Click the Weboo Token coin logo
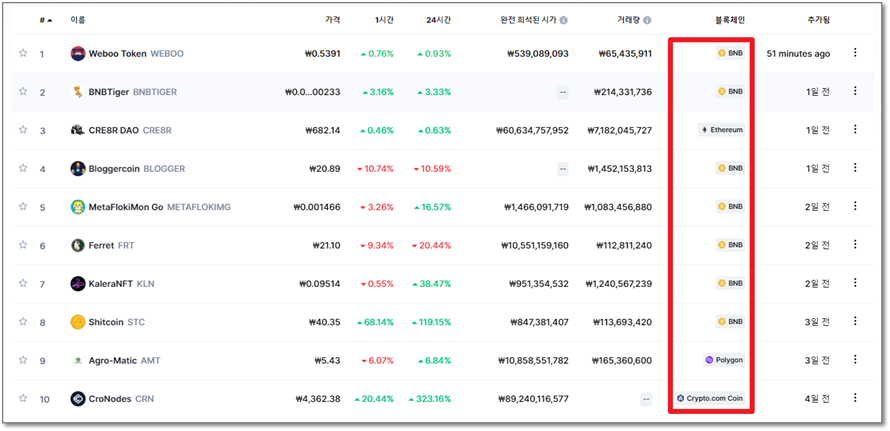Viewport: 890px width, 431px height. click(x=78, y=53)
